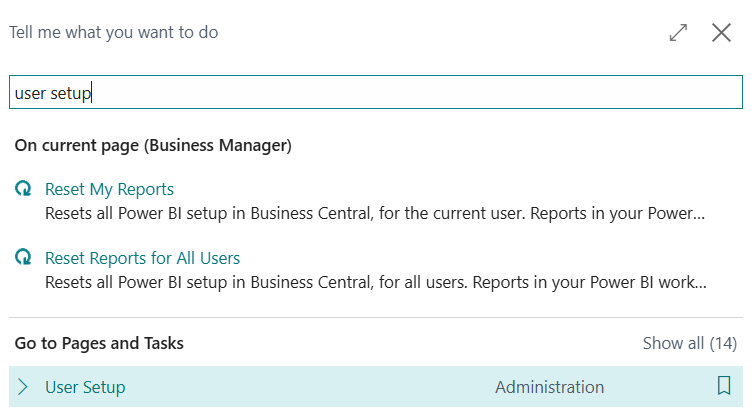Click the 'Go to Pages and Tasks' heading
The width and height of the screenshot is (754, 420).
coord(99,343)
